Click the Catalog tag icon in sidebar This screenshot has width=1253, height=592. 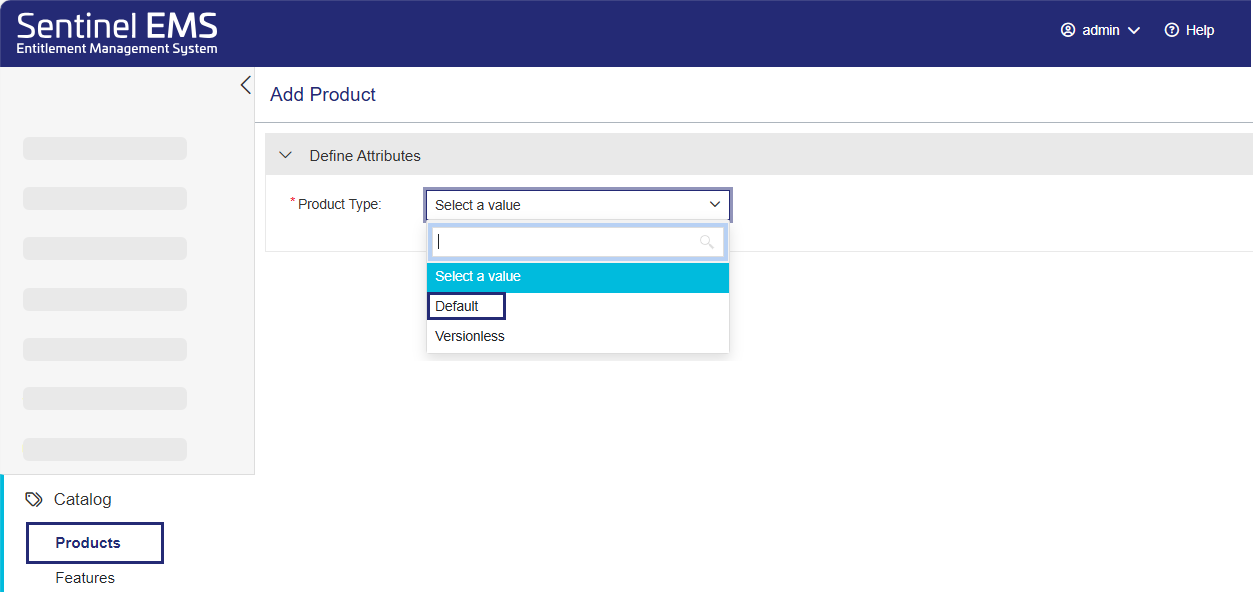coord(33,498)
